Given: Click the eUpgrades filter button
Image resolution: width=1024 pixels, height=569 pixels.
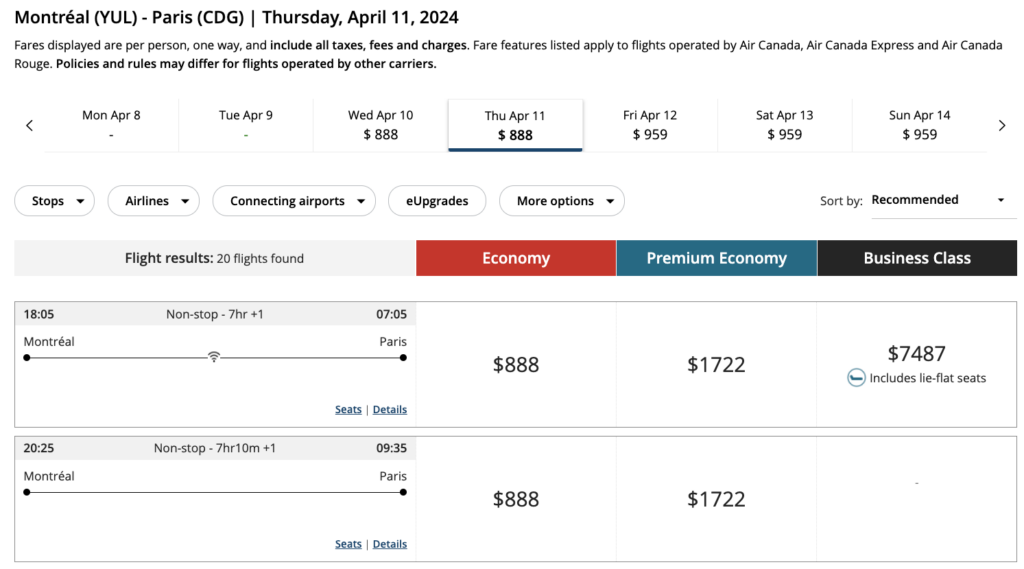Looking at the screenshot, I should [x=437, y=201].
